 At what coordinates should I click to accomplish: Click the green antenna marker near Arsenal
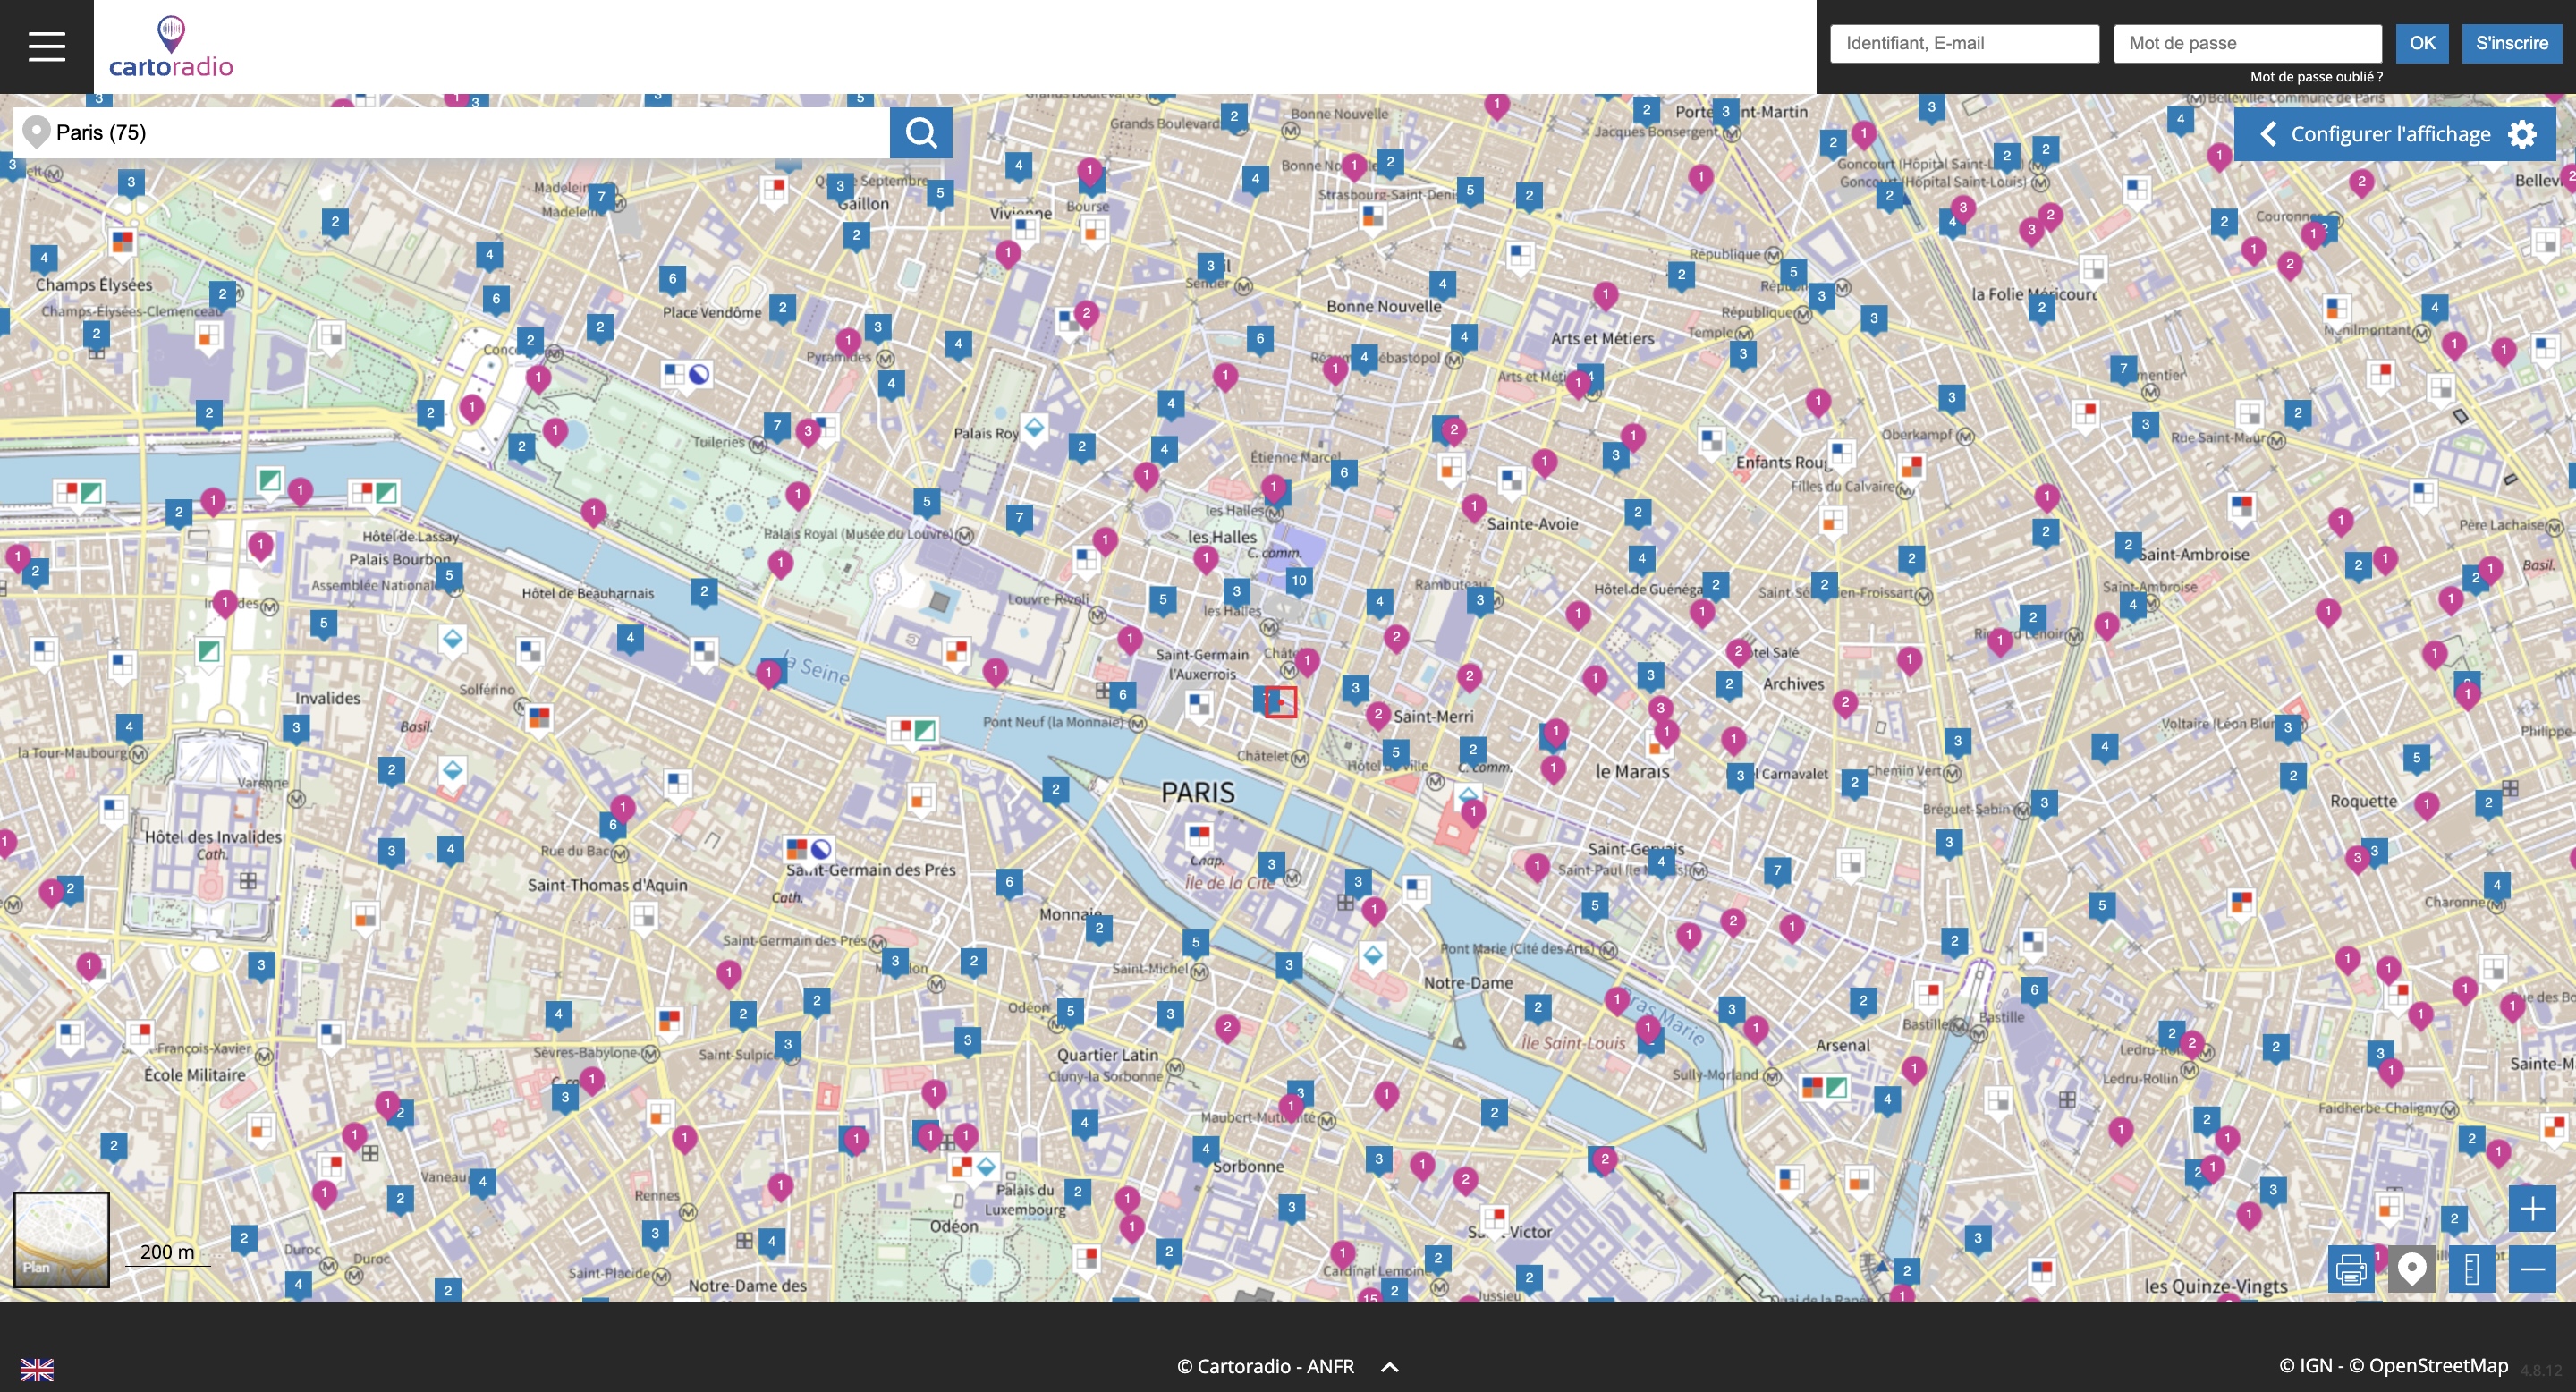pos(1836,1087)
